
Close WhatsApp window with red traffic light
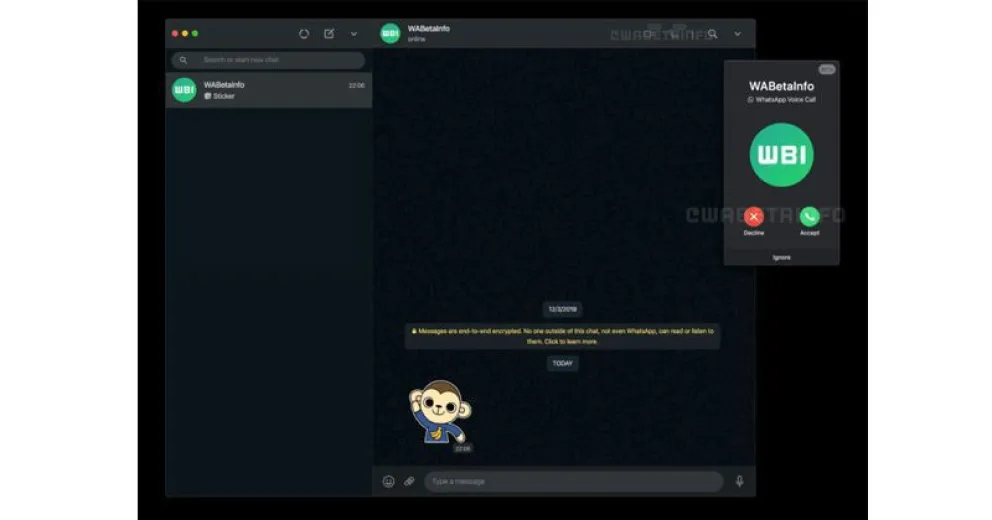point(175,34)
